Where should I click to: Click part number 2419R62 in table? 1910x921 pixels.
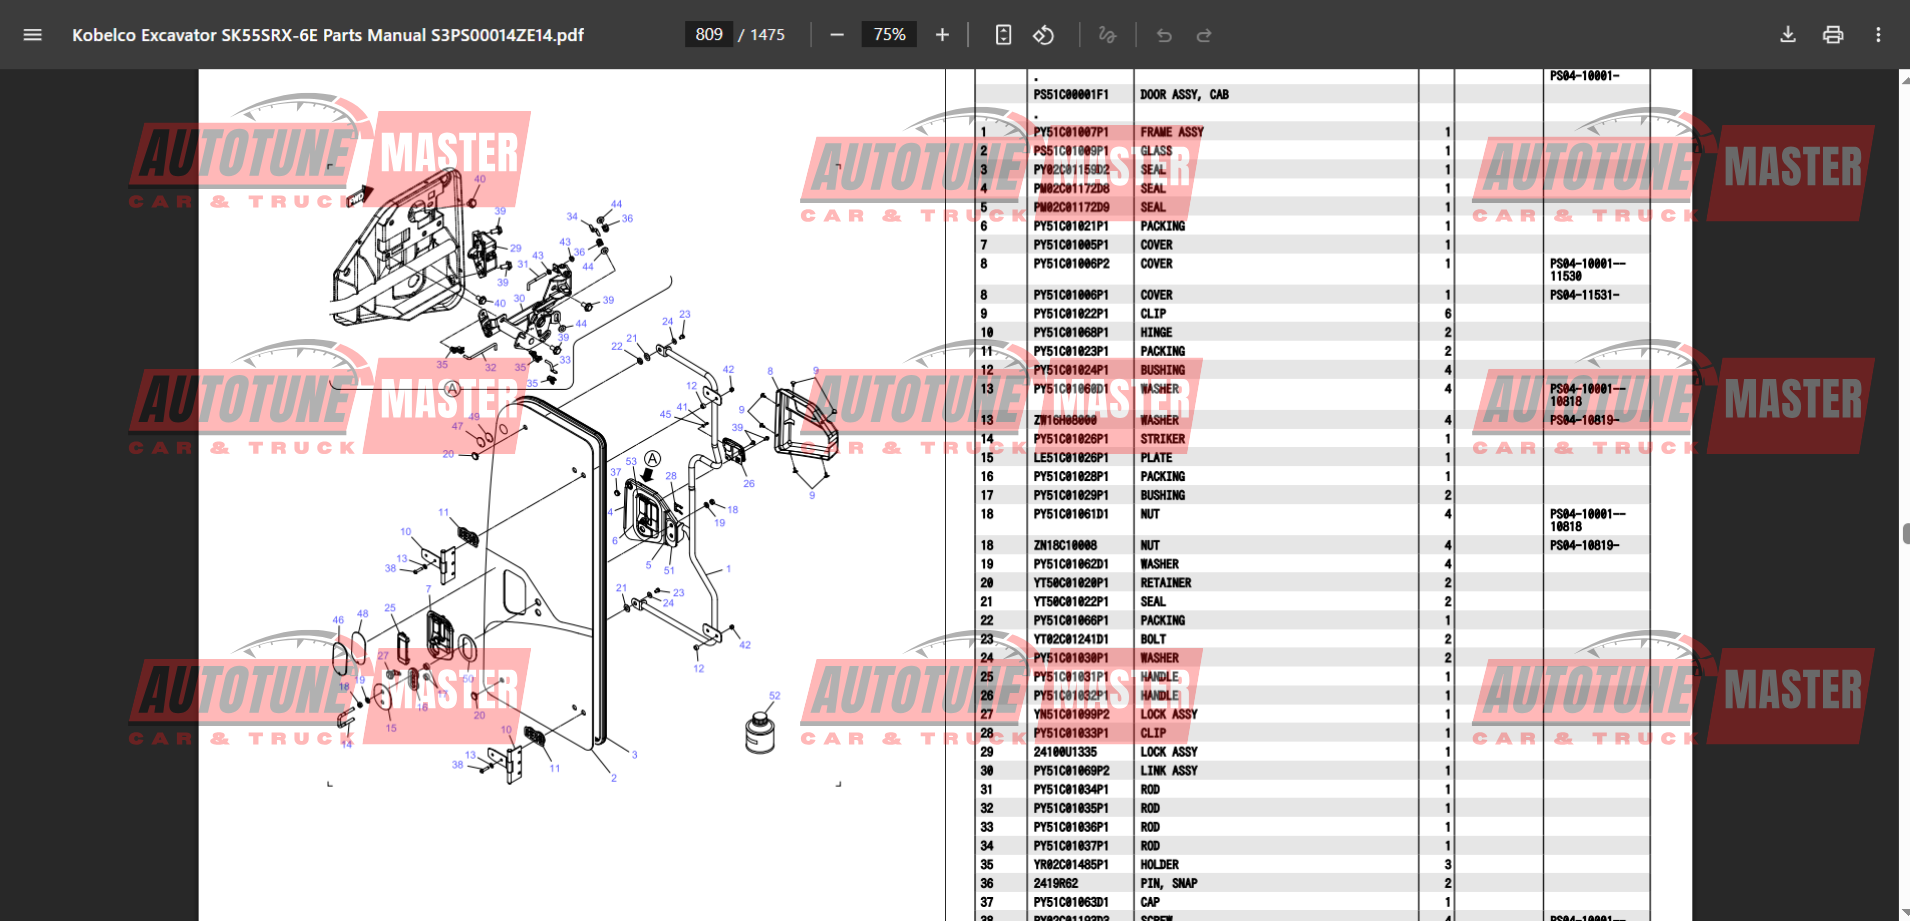coord(1056,883)
